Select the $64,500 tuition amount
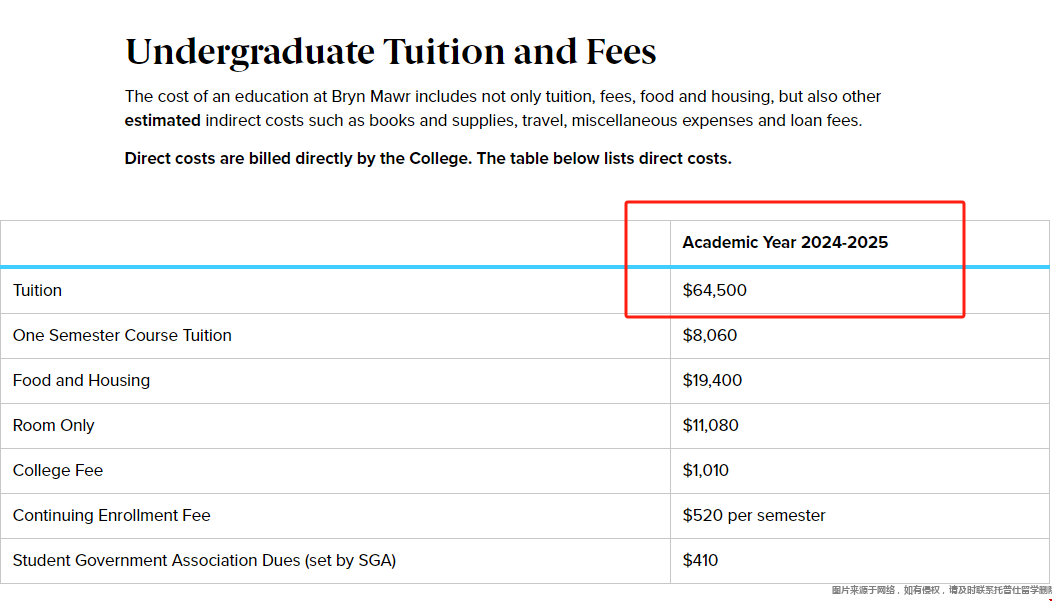This screenshot has width=1052, height=601. point(715,290)
